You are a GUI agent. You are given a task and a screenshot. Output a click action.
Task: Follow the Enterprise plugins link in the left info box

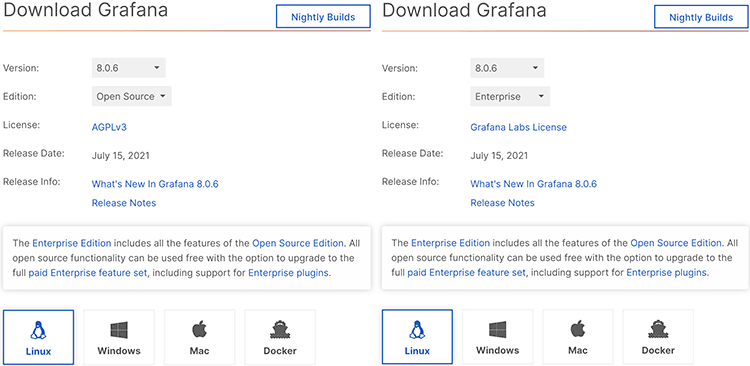[x=288, y=273]
